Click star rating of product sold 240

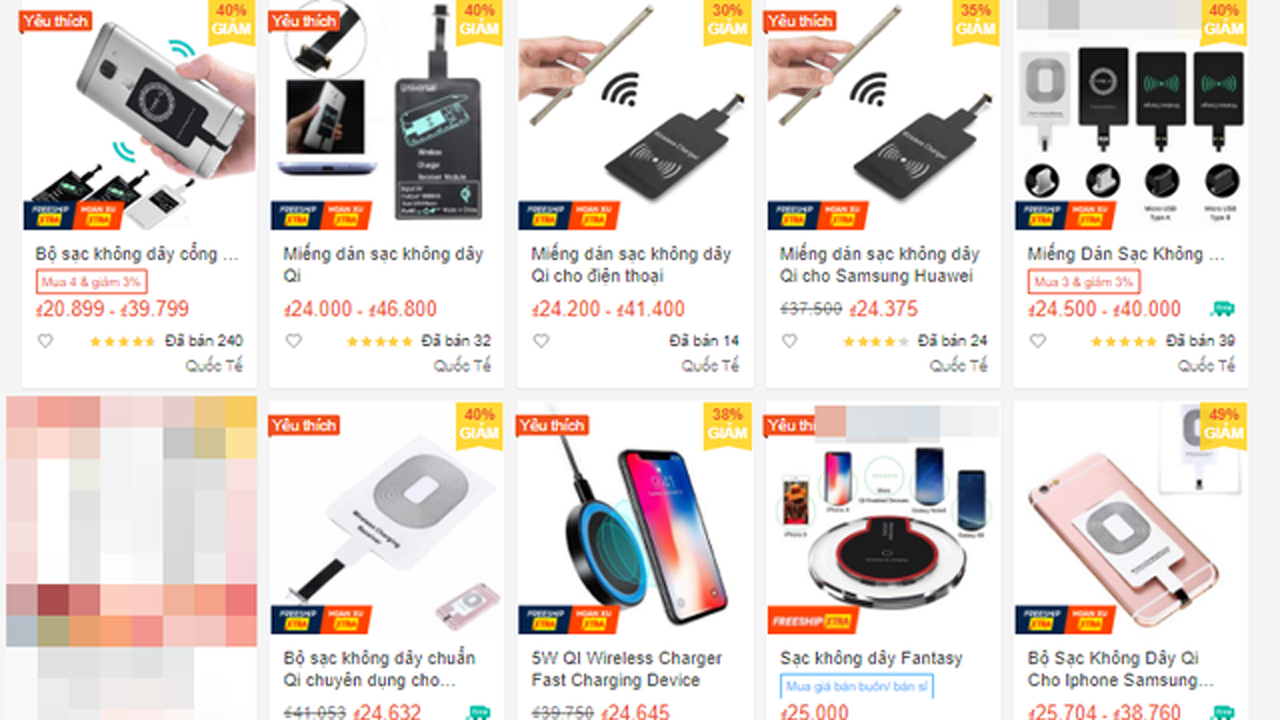[122, 341]
